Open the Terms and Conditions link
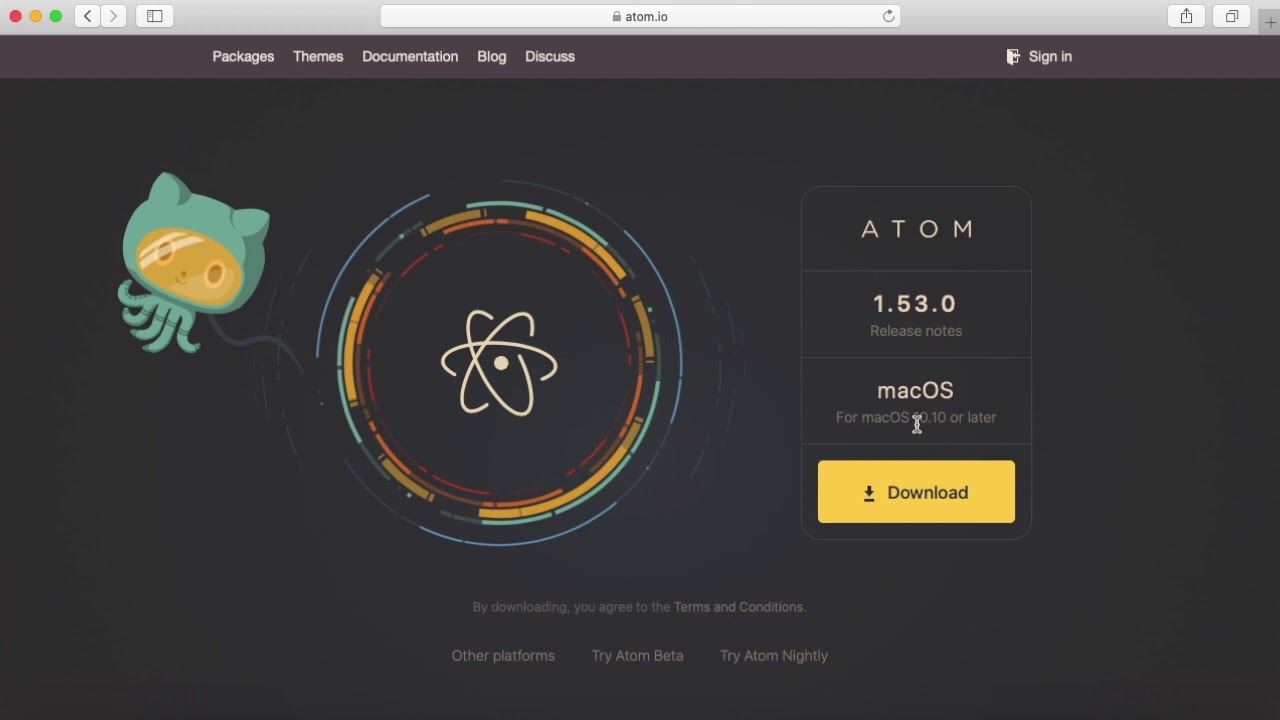1280x720 pixels. tap(738, 607)
